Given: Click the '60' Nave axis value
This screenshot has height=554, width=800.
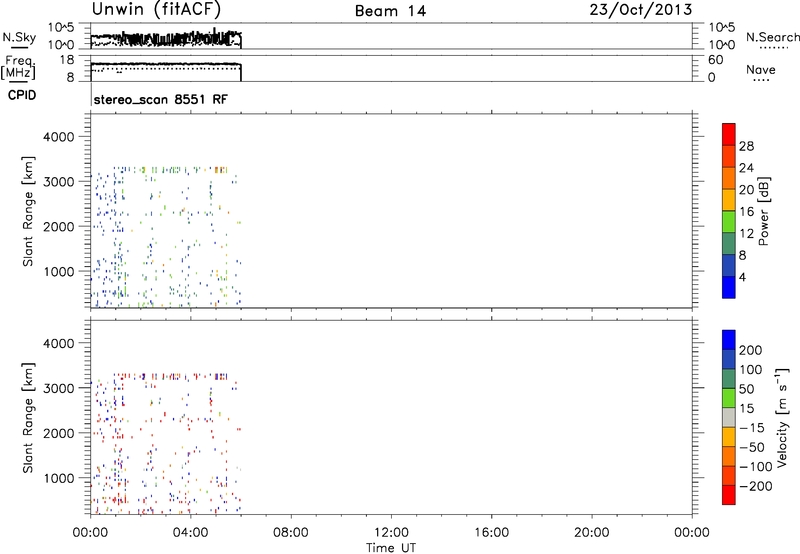Looking at the screenshot, I should pos(715,60).
